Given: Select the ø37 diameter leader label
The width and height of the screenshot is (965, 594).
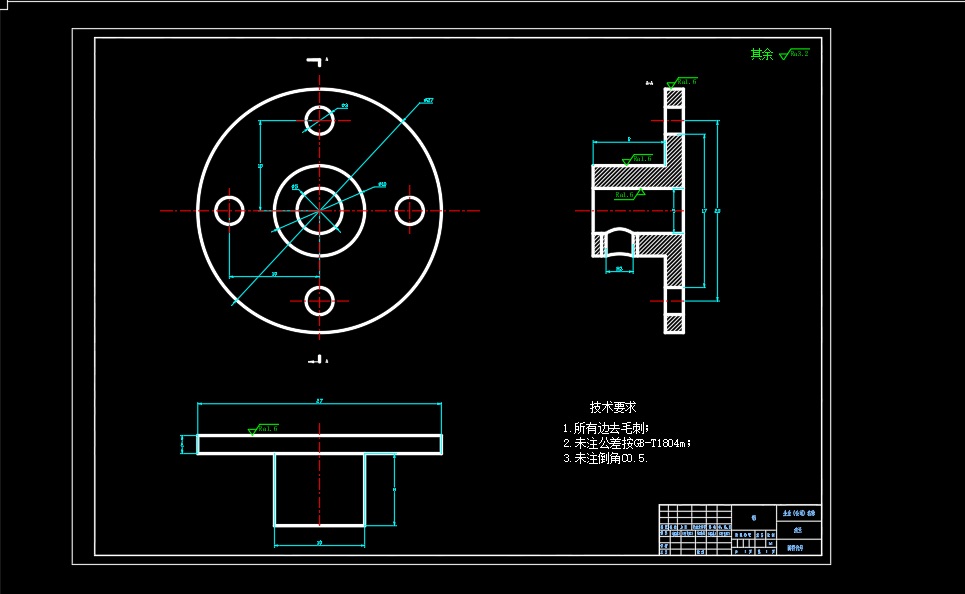Looking at the screenshot, I should [428, 100].
